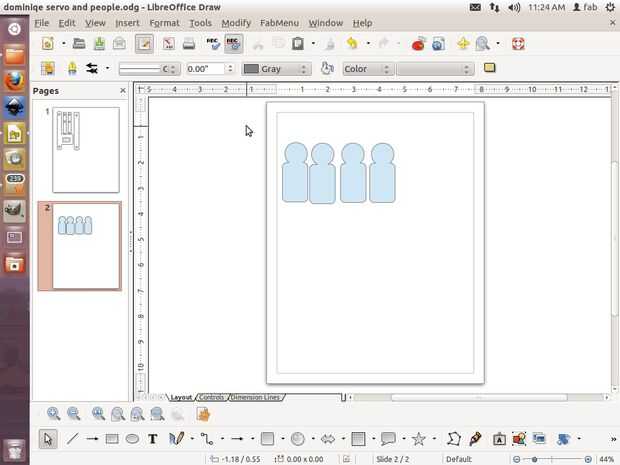Click the Paste clipboard icon
This screenshot has height=465, width=620.
298,43
